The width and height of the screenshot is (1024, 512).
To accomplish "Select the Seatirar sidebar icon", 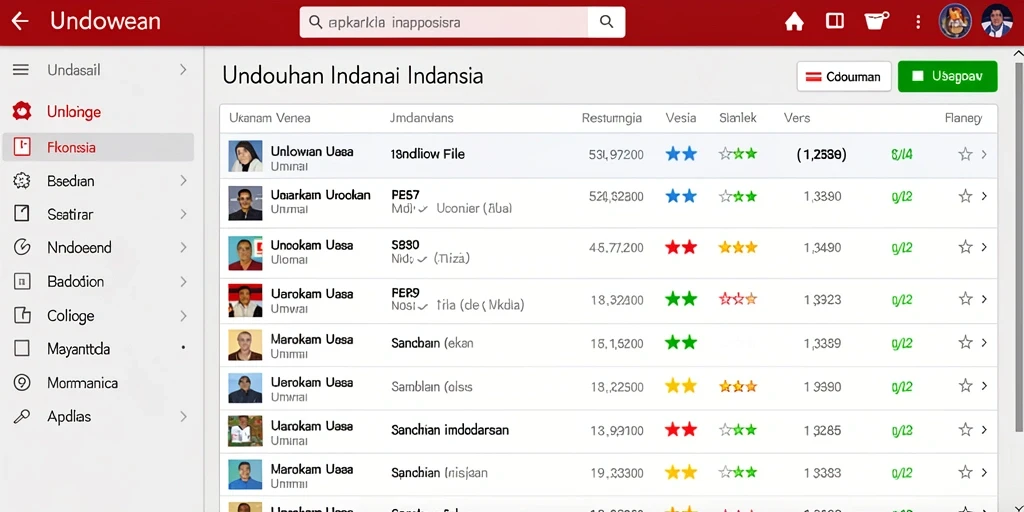I will pyautogui.click(x=22, y=214).
